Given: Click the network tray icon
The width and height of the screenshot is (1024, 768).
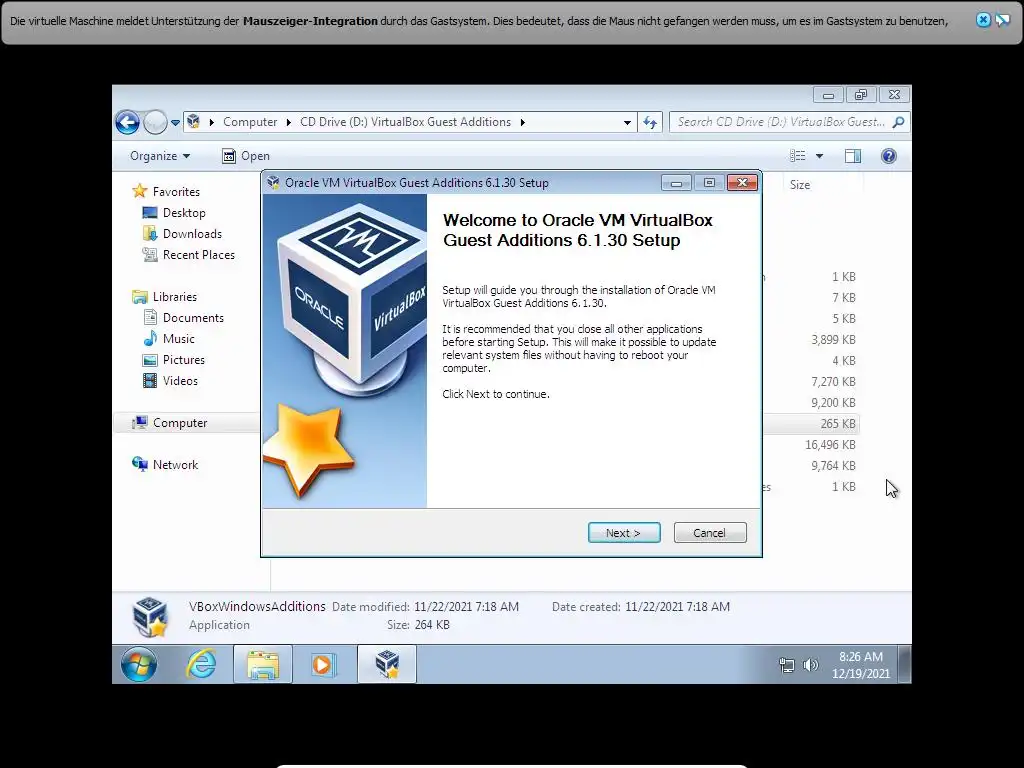Looking at the screenshot, I should click(787, 665).
